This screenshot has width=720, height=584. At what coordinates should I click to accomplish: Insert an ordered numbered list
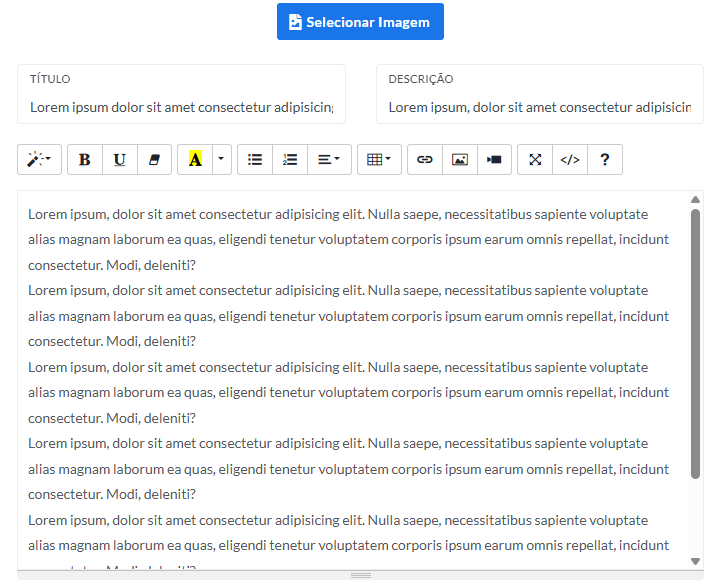[x=290, y=159]
